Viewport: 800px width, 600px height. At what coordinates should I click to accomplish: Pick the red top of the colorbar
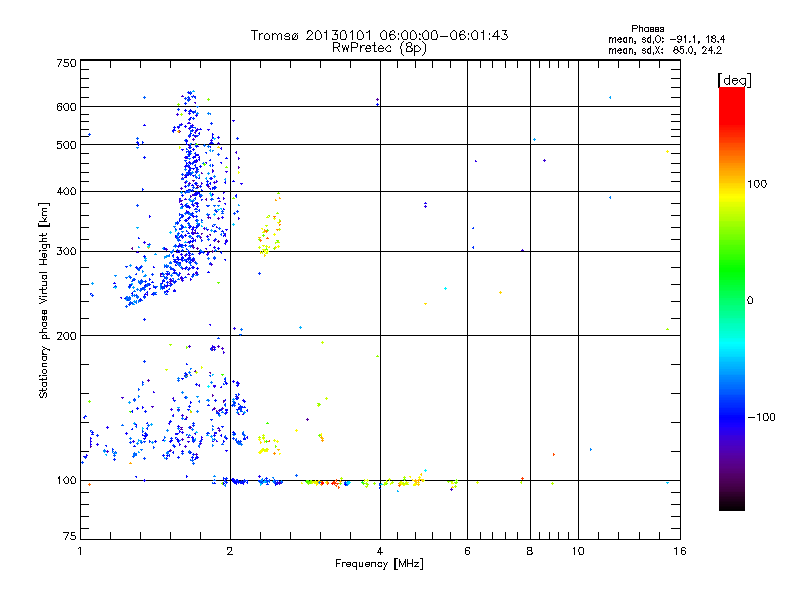pyautogui.click(x=732, y=107)
